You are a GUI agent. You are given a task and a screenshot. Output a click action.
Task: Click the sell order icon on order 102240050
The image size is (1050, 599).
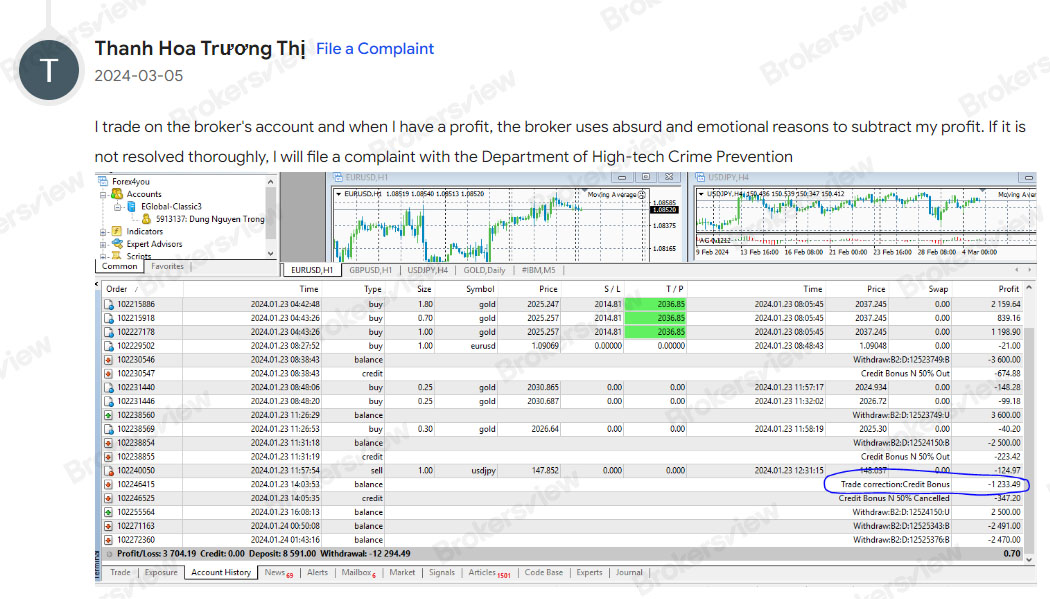[110, 470]
